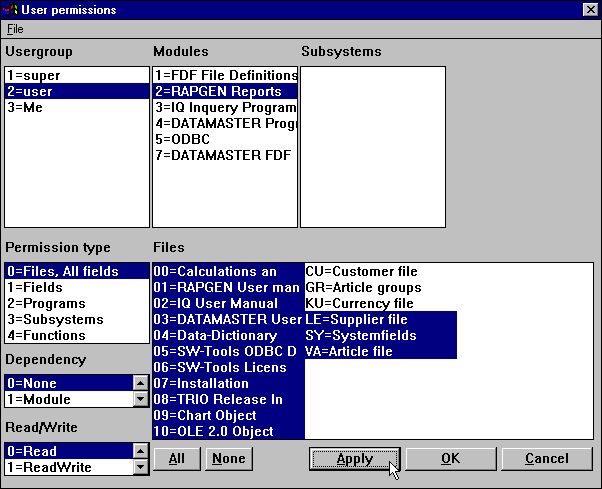
Task: Click Dependency list scroll up arrow
Action: pyautogui.click(x=141, y=383)
